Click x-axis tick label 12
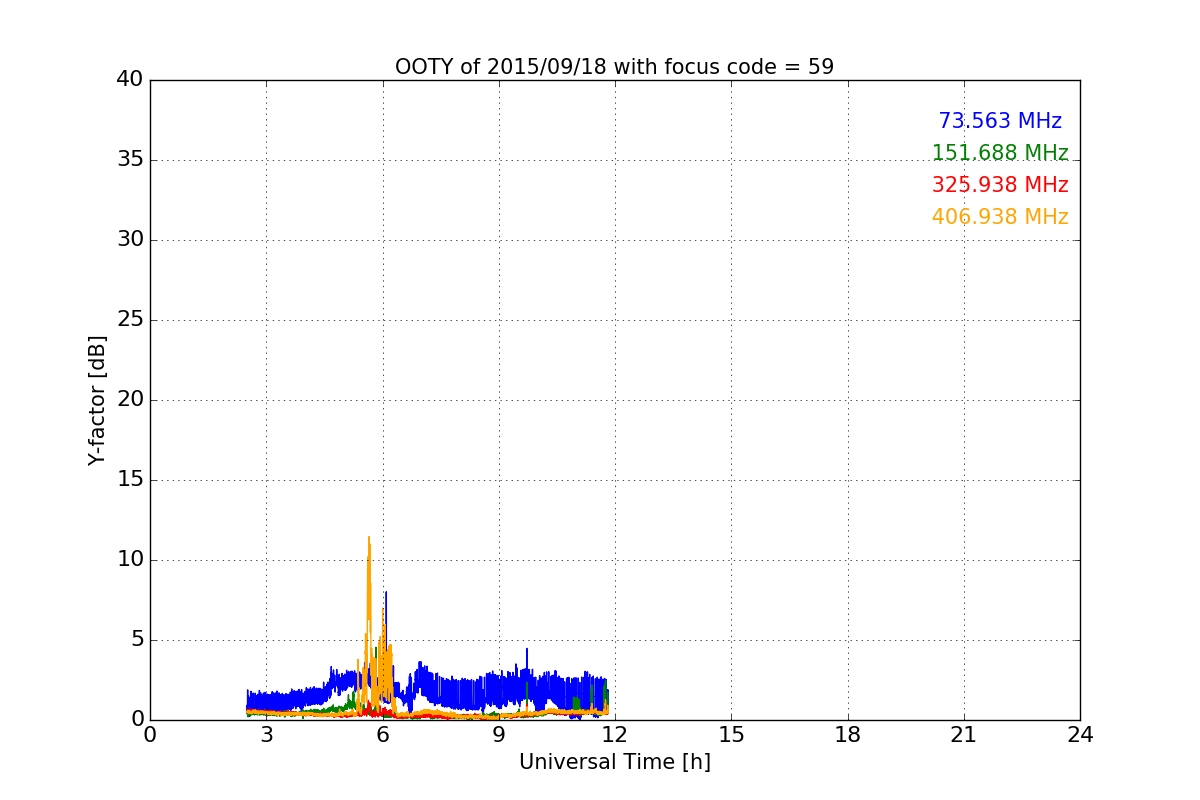The width and height of the screenshot is (1200, 800). [x=615, y=735]
